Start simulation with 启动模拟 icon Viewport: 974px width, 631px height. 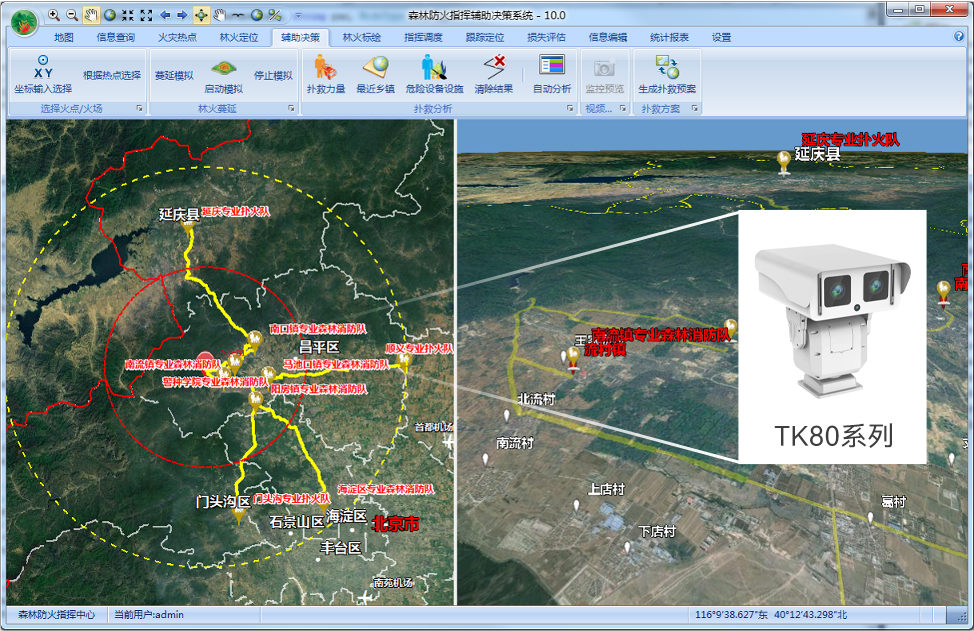(x=223, y=75)
